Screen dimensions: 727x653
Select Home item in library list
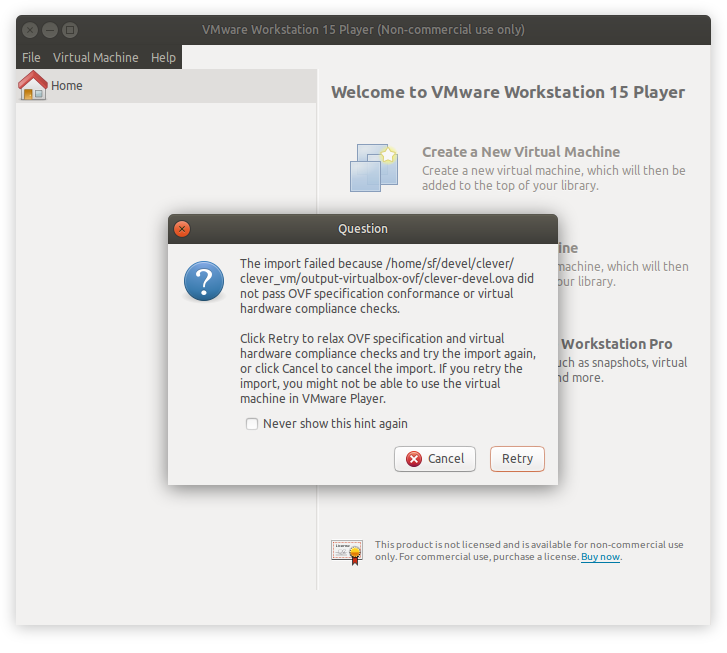(67, 86)
